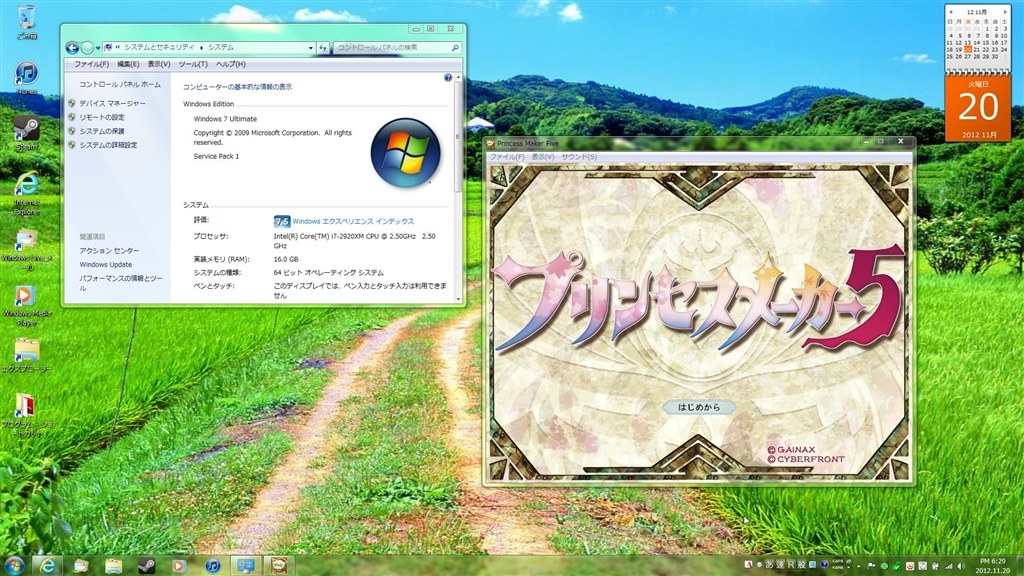Open the ツール menu in the System window
1024x576 pixels.
[192, 63]
